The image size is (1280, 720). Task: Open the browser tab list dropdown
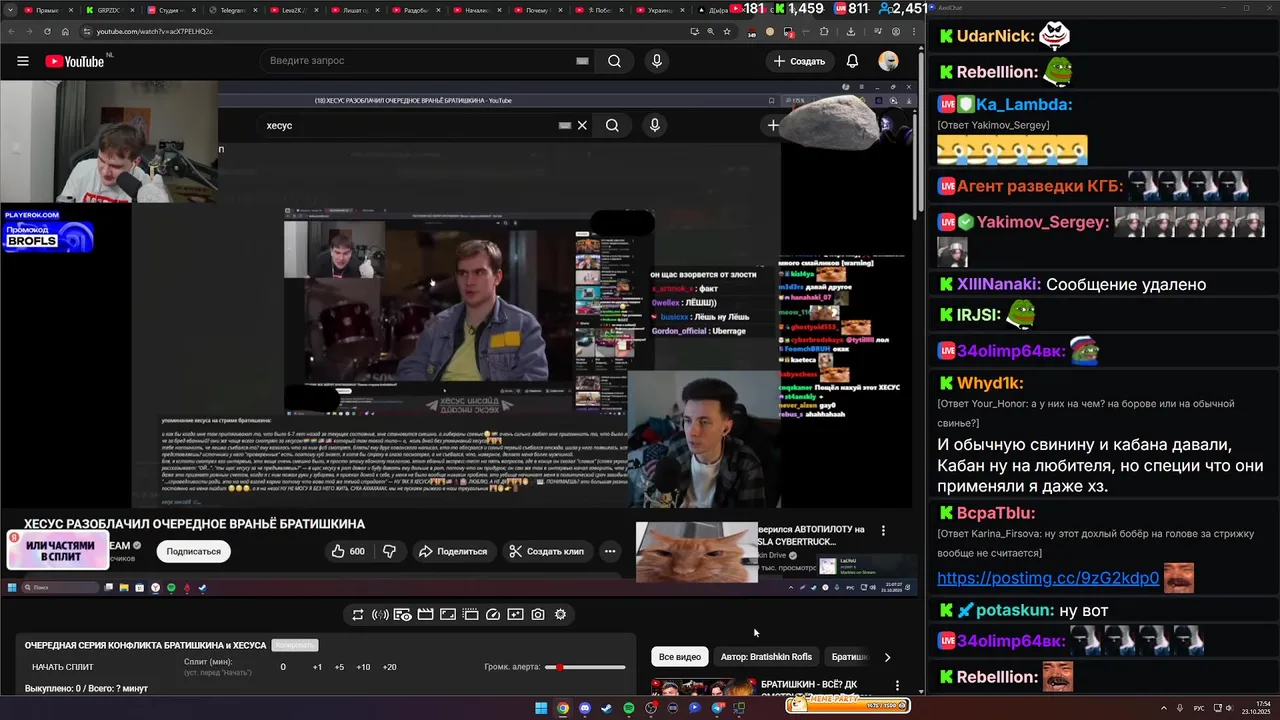[9, 9]
